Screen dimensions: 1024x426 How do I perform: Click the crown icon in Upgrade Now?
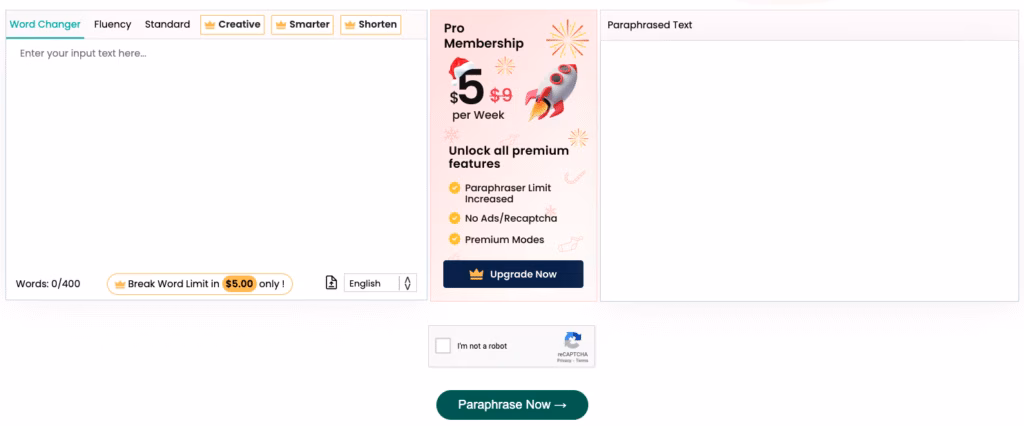(x=476, y=274)
